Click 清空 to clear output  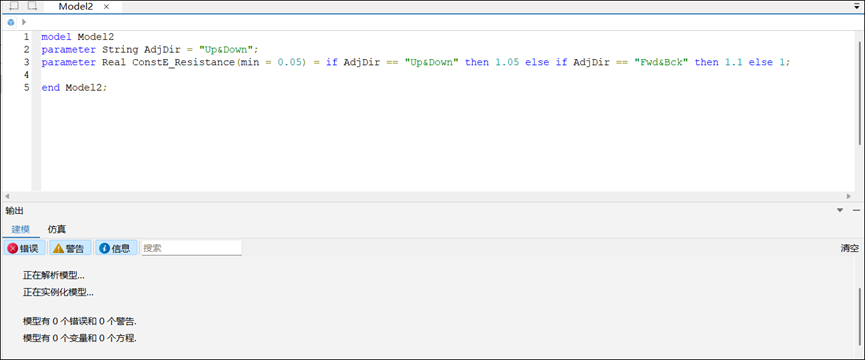[x=850, y=248]
